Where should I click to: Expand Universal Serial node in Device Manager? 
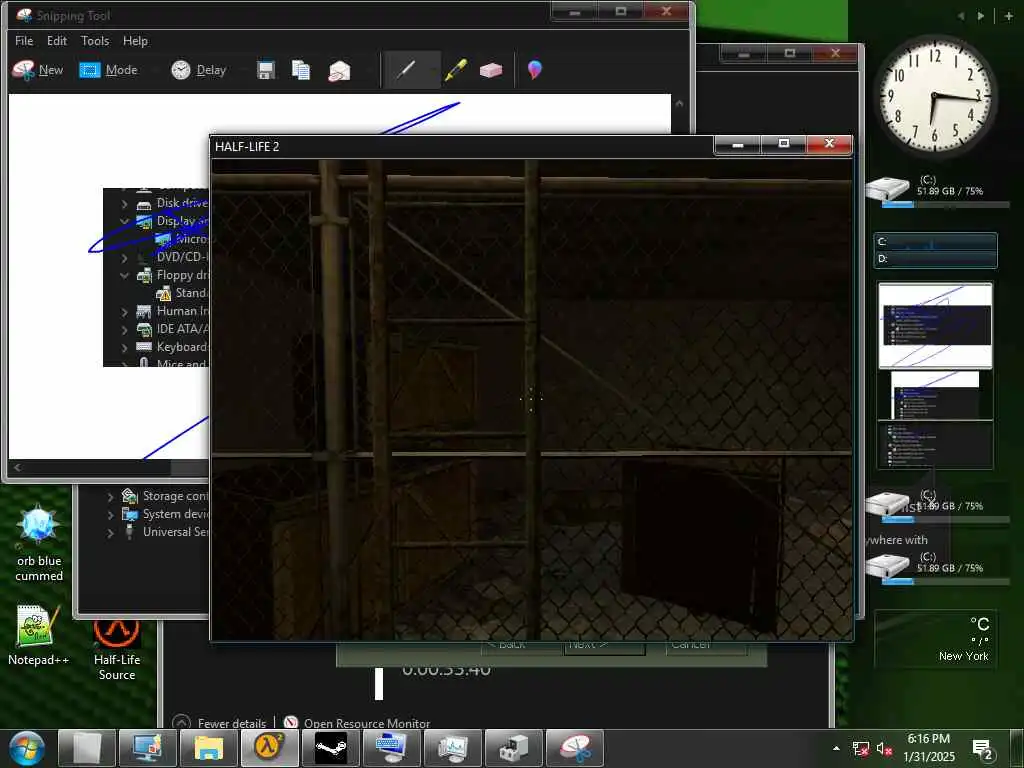pos(111,533)
